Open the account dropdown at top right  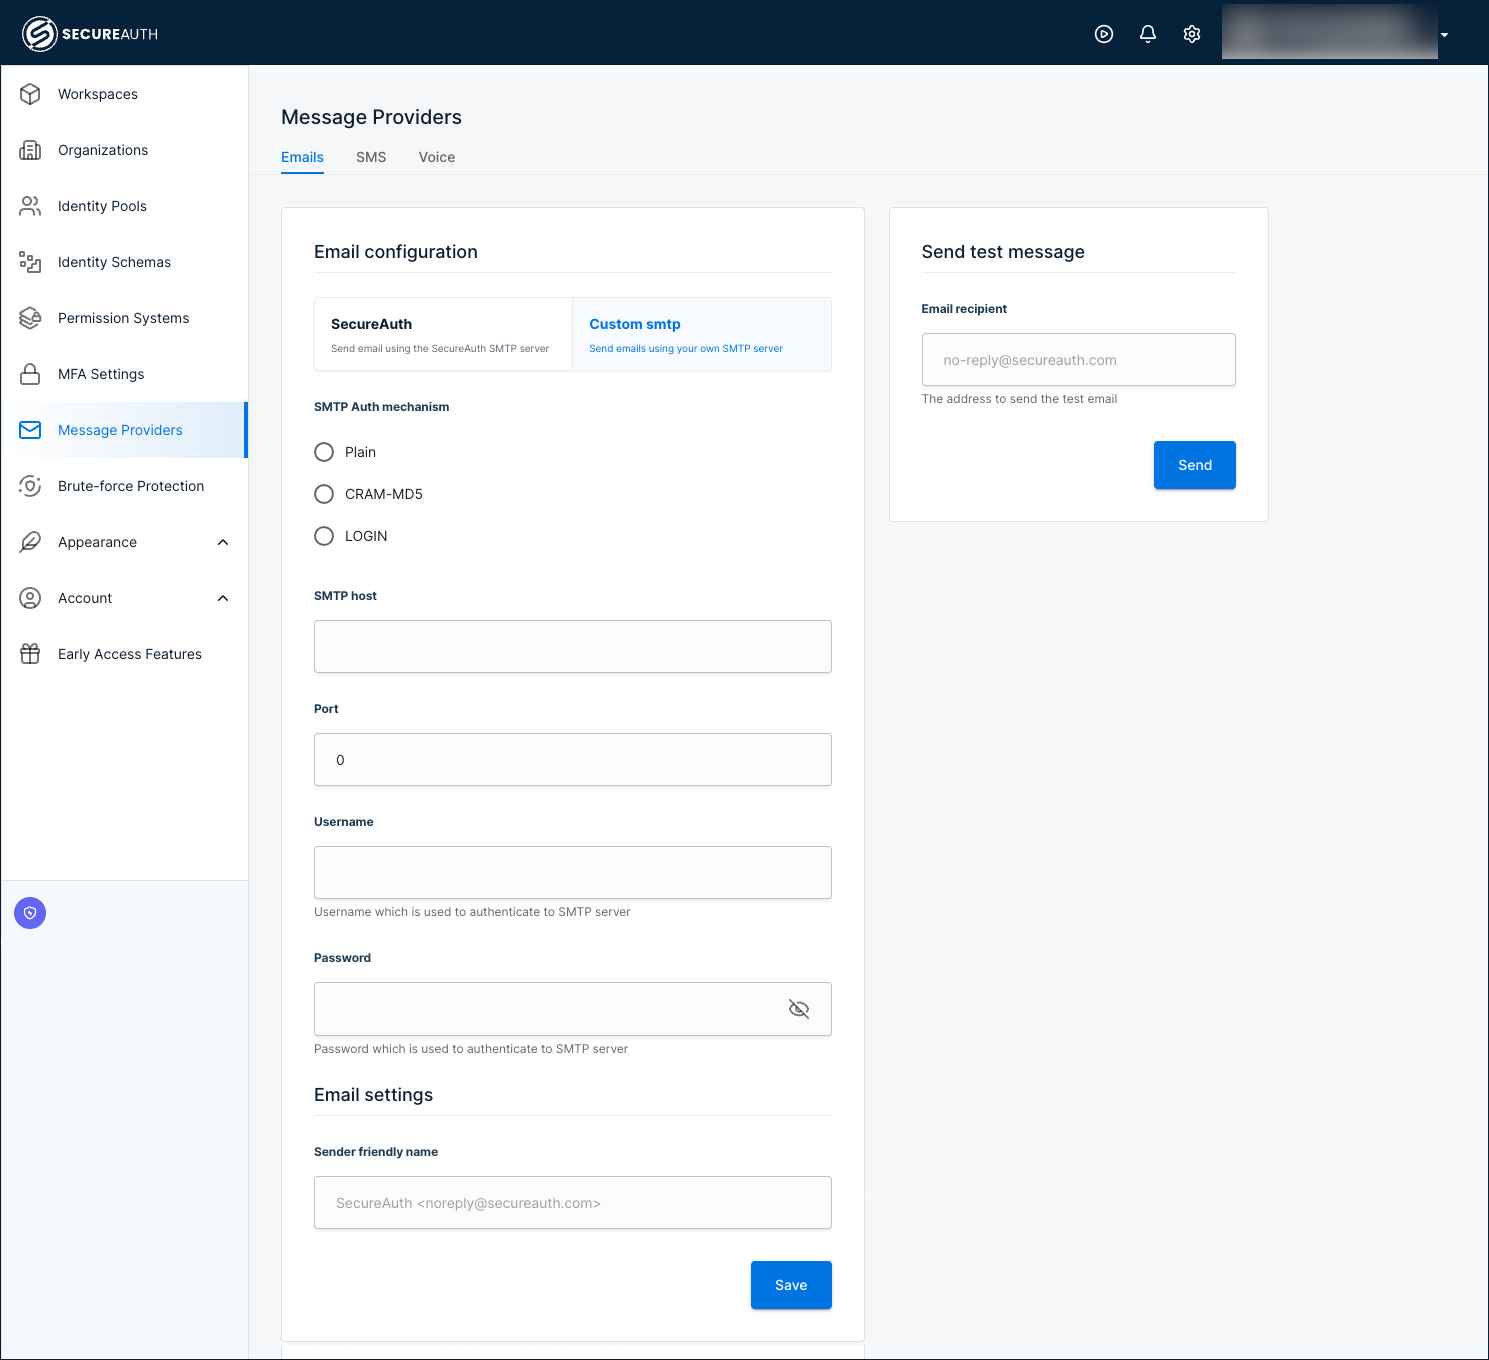click(1443, 33)
